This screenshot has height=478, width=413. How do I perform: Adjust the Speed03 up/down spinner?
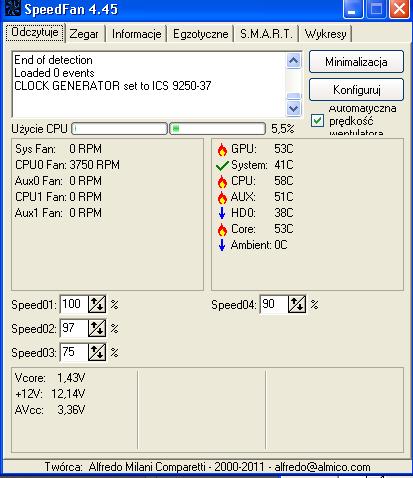tap(97, 352)
